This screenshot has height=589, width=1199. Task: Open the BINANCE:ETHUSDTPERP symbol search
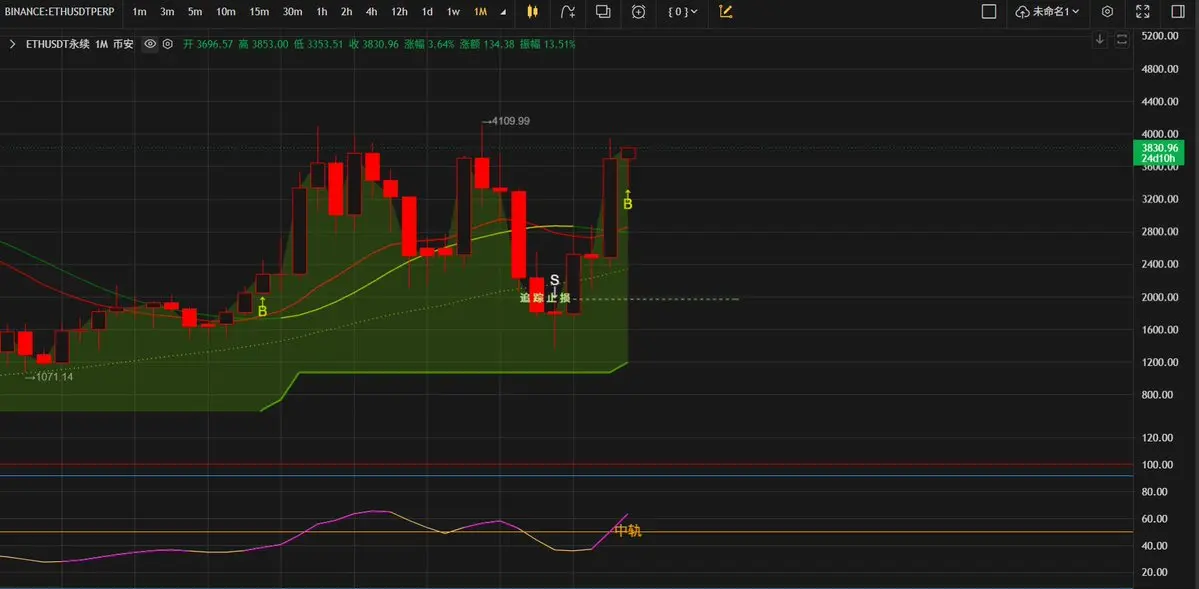click(60, 11)
